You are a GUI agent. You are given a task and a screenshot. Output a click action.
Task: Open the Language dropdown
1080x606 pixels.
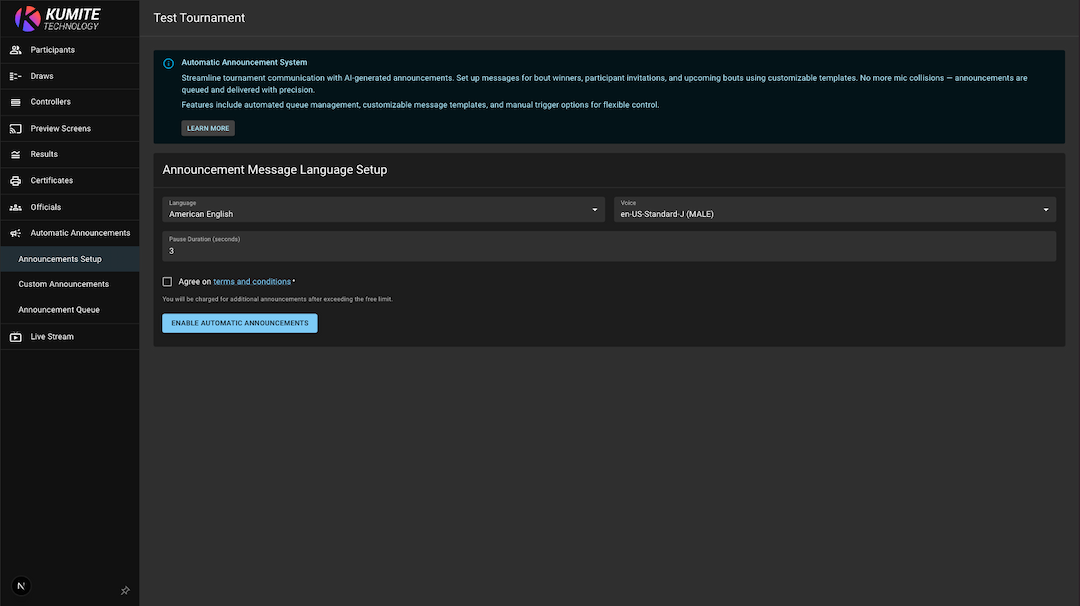(x=383, y=209)
